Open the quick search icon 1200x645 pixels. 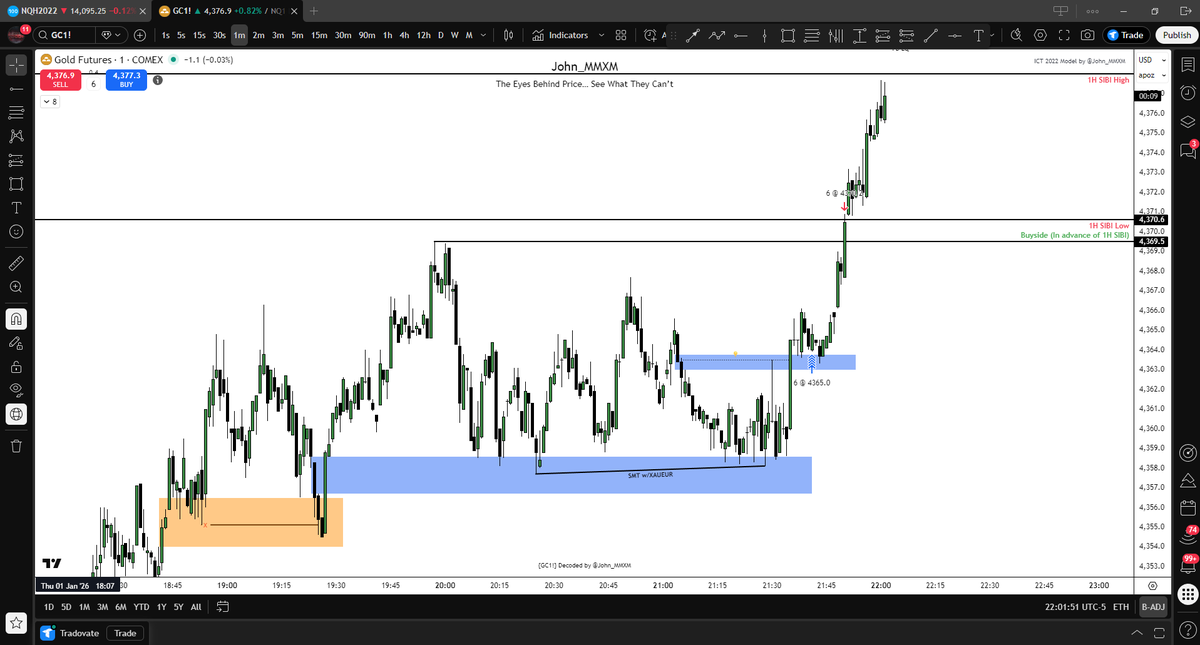click(x=1016, y=35)
